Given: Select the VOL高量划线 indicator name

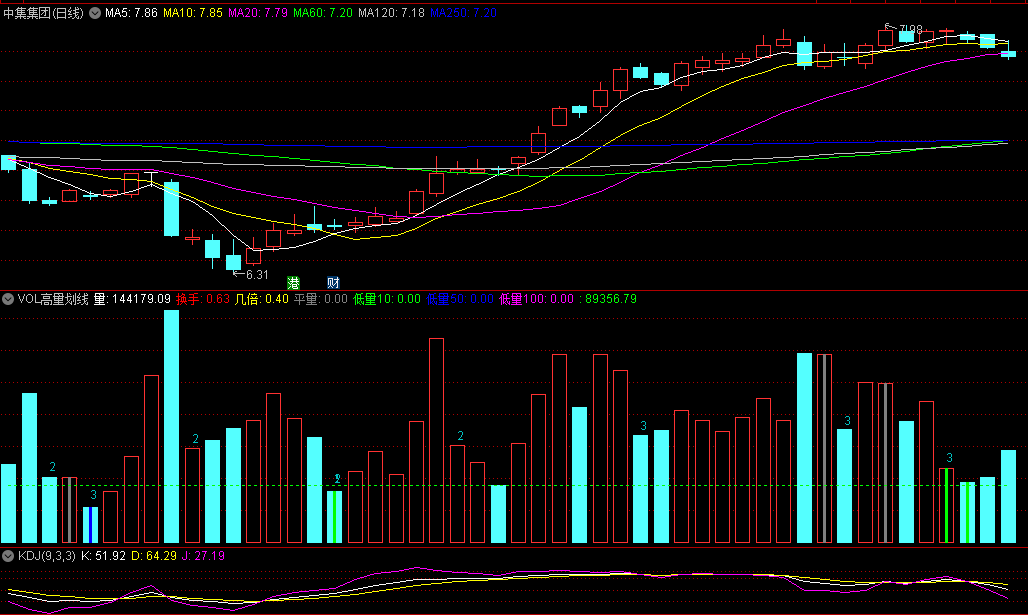Looking at the screenshot, I should [53, 299].
